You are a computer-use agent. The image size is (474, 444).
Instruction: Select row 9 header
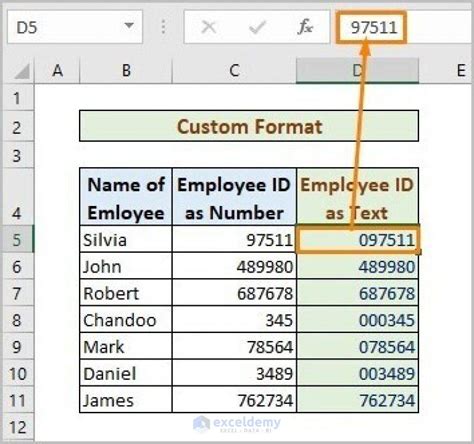click(17, 346)
